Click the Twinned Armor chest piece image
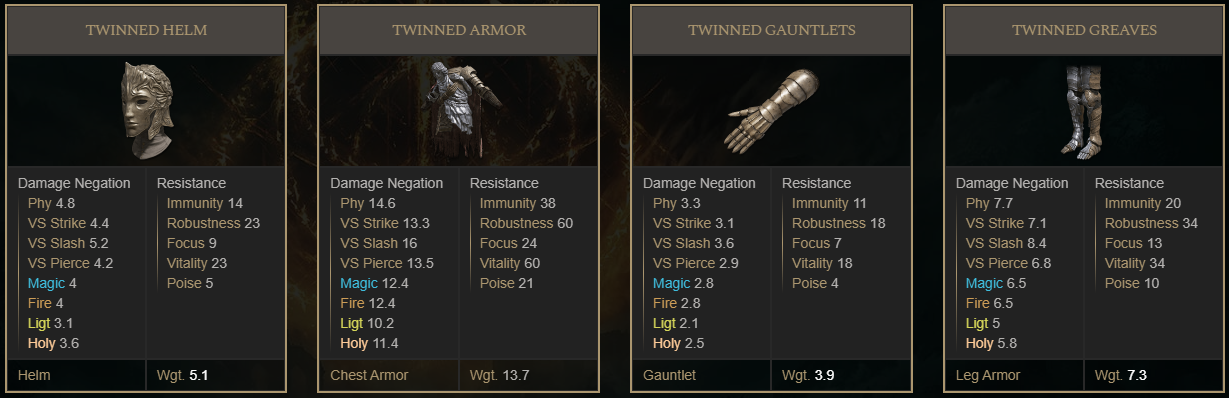 click(x=459, y=109)
